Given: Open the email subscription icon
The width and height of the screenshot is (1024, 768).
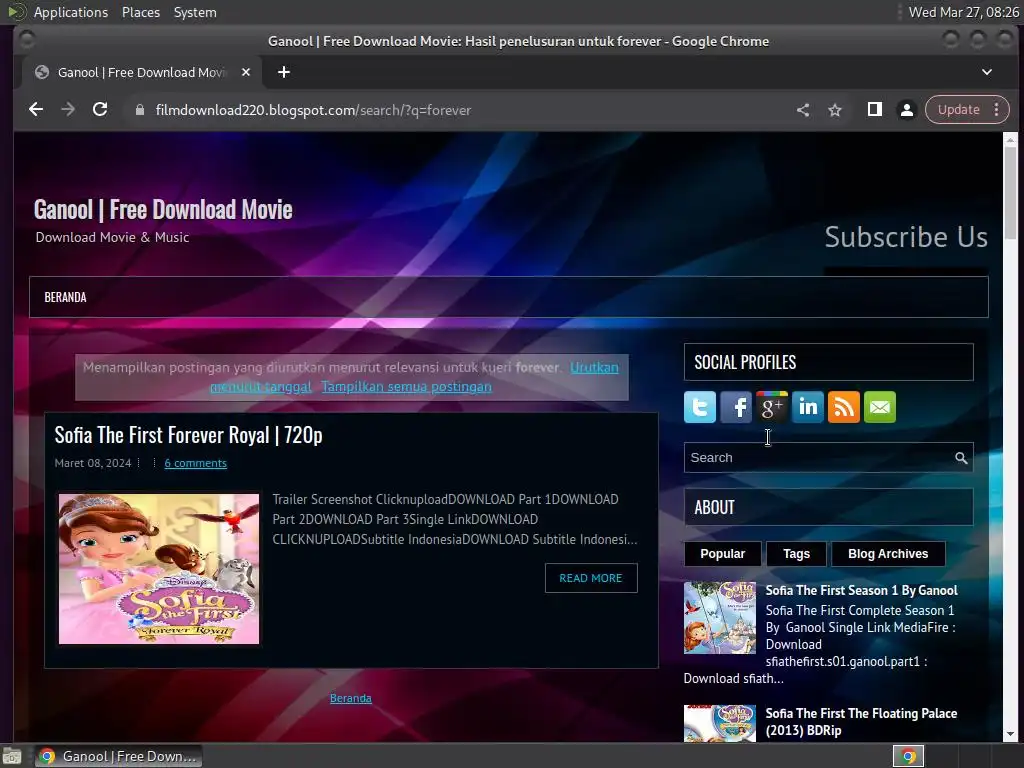Looking at the screenshot, I should click(880, 407).
